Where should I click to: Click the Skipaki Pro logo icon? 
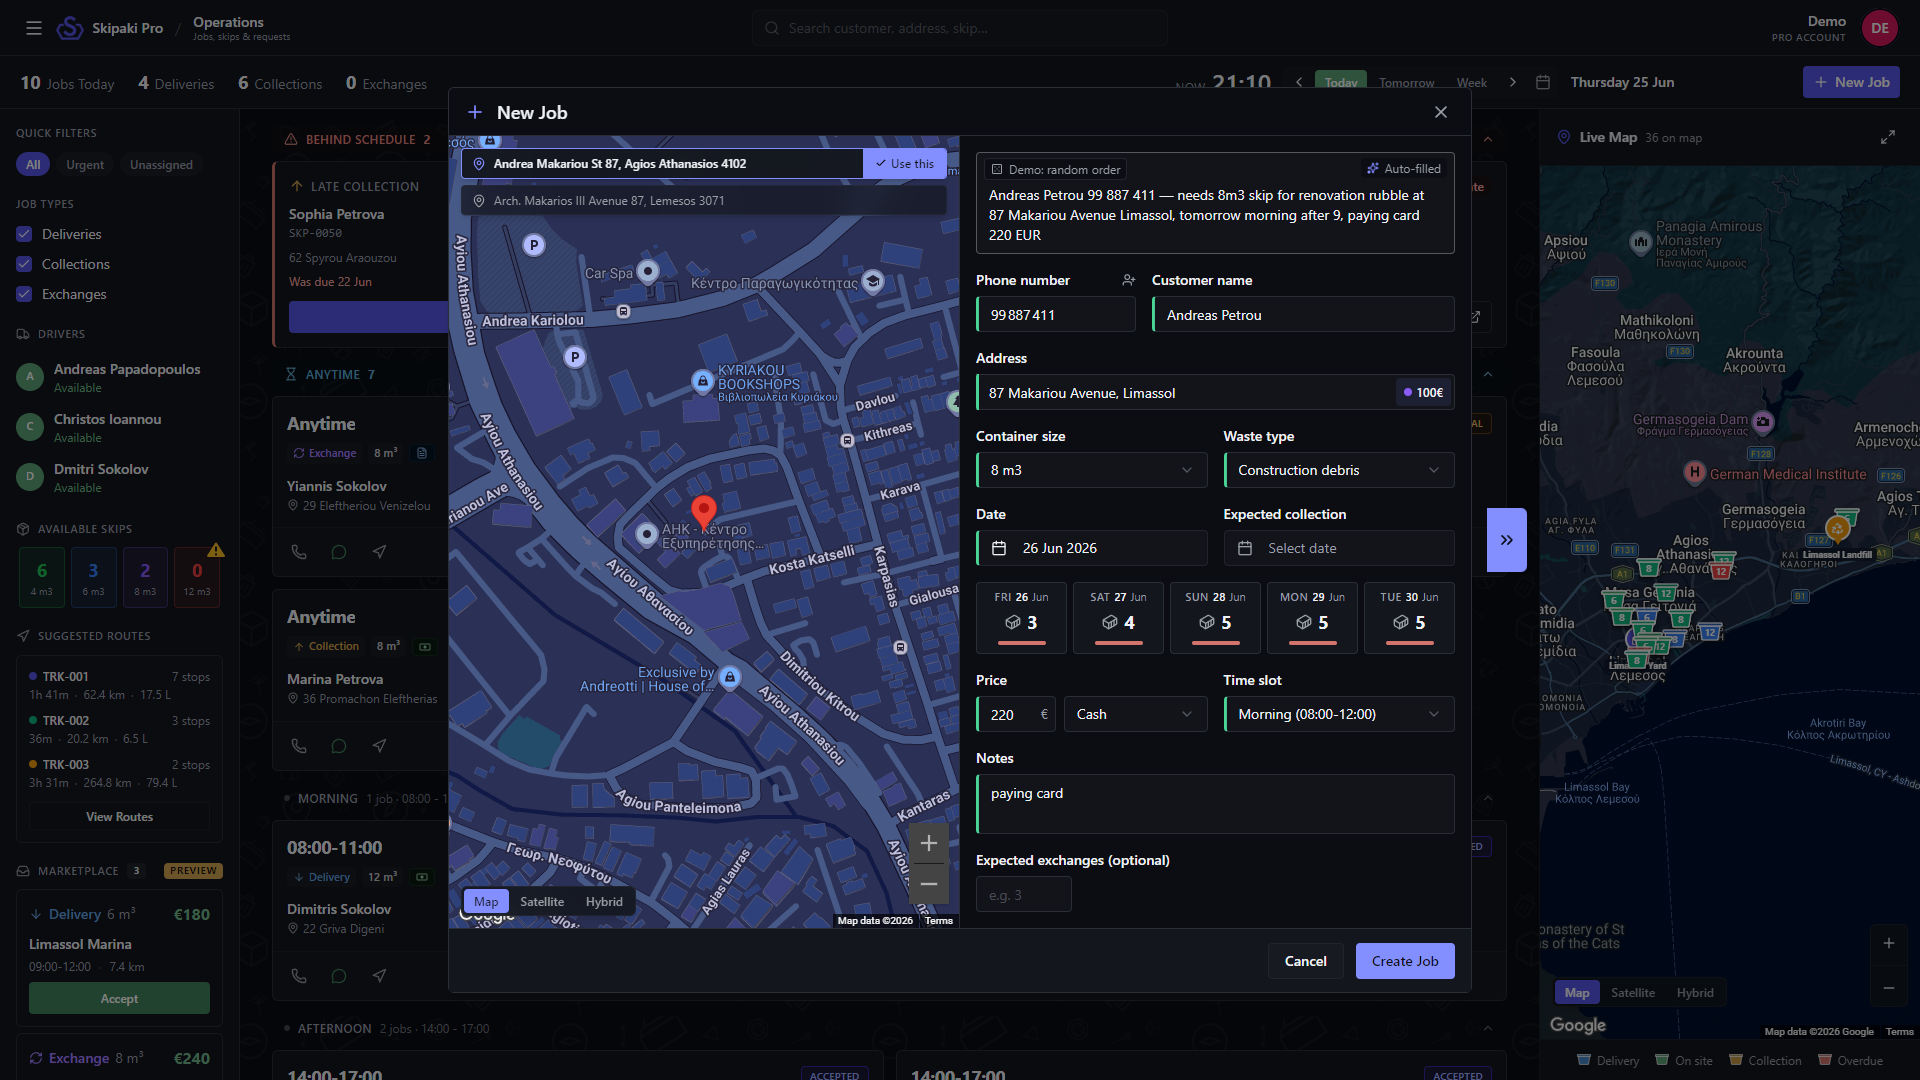69,28
